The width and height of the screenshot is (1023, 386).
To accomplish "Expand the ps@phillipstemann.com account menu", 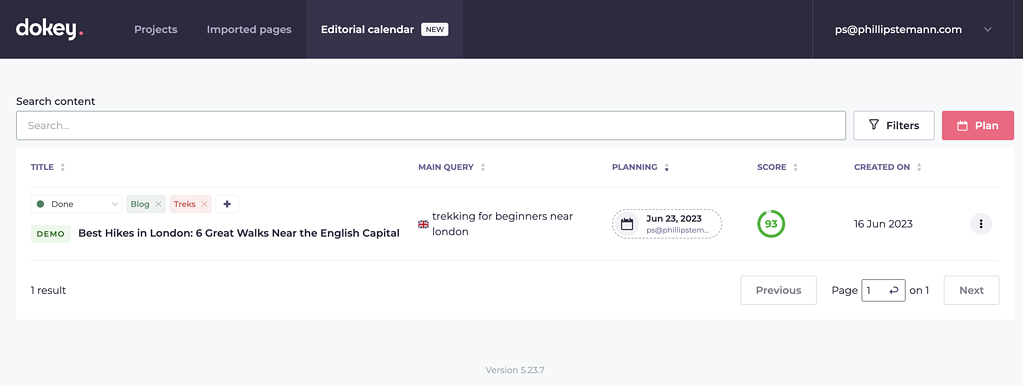I will (x=912, y=29).
